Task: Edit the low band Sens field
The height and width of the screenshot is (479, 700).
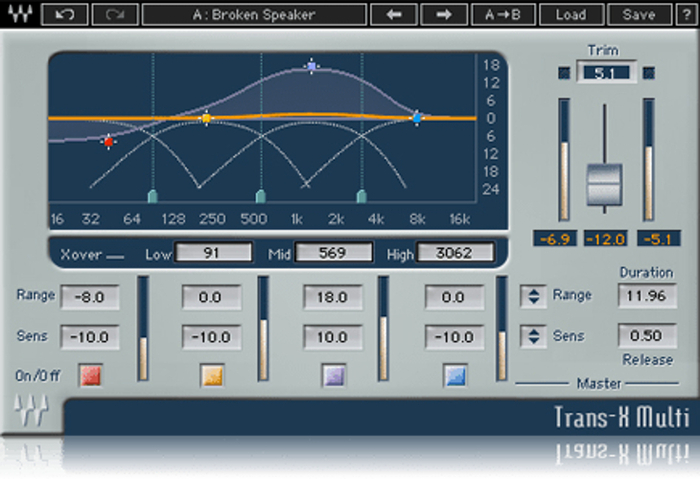Action: click(90, 337)
